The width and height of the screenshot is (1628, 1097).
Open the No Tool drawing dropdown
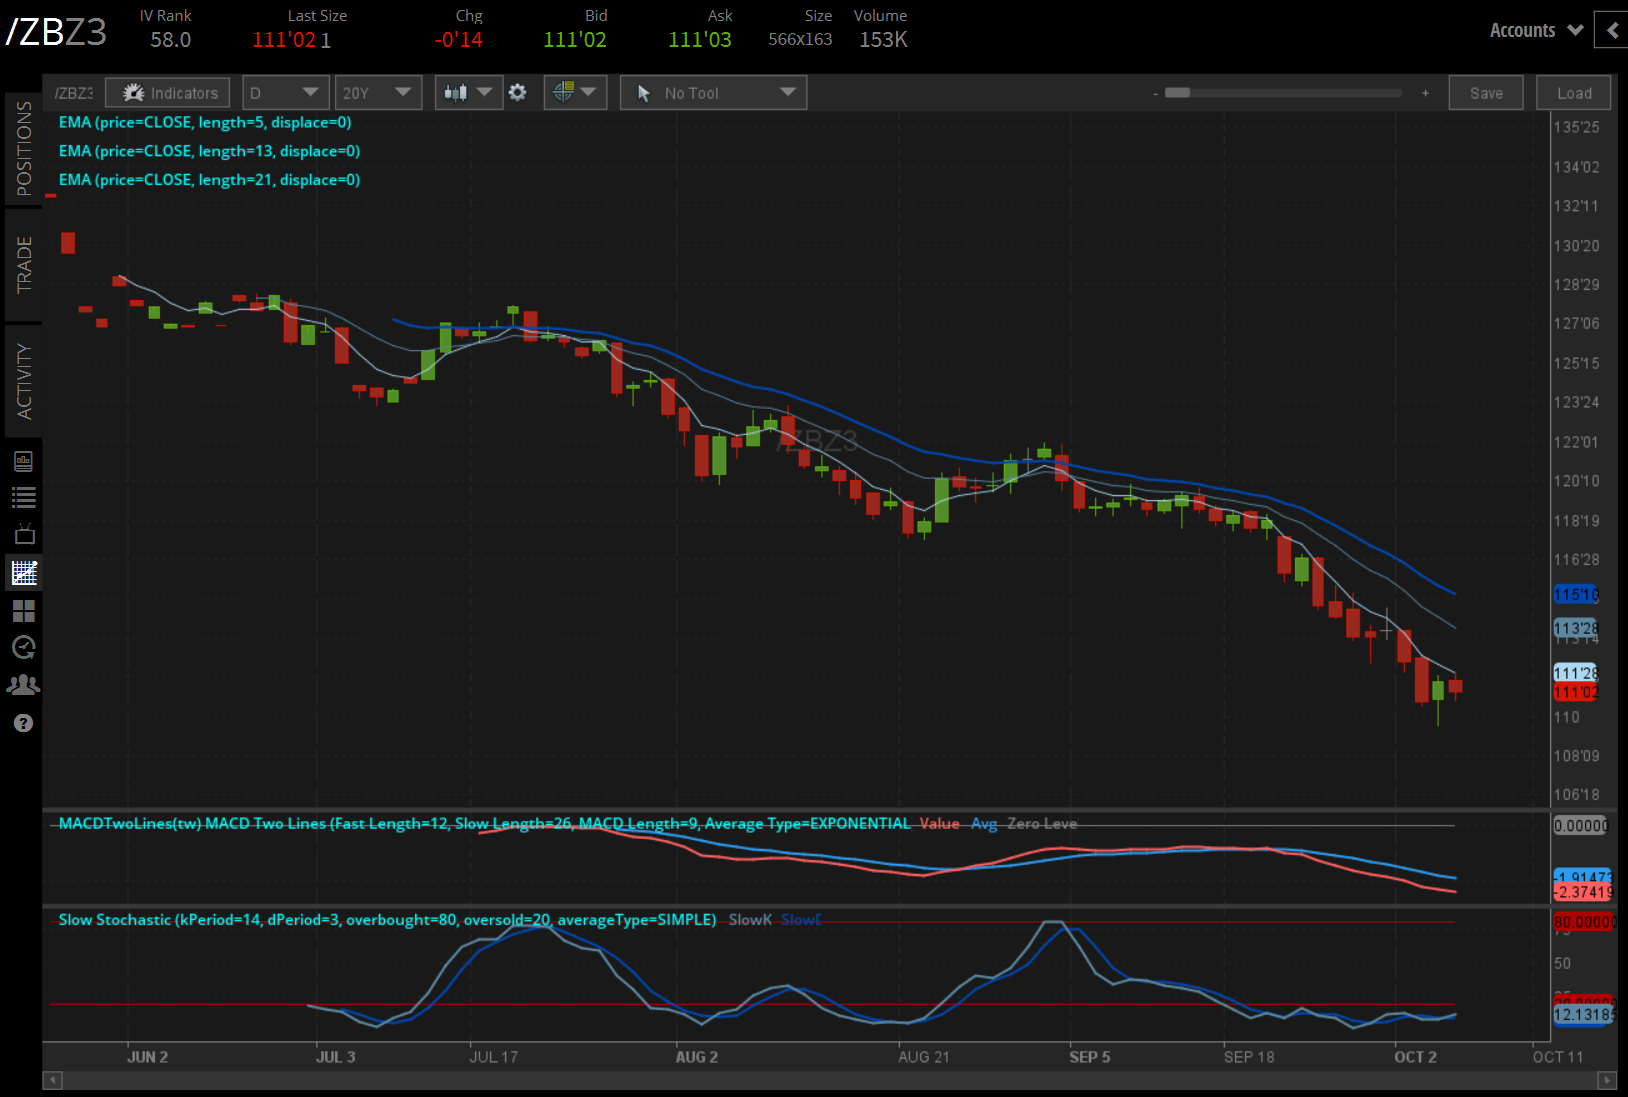(x=713, y=93)
